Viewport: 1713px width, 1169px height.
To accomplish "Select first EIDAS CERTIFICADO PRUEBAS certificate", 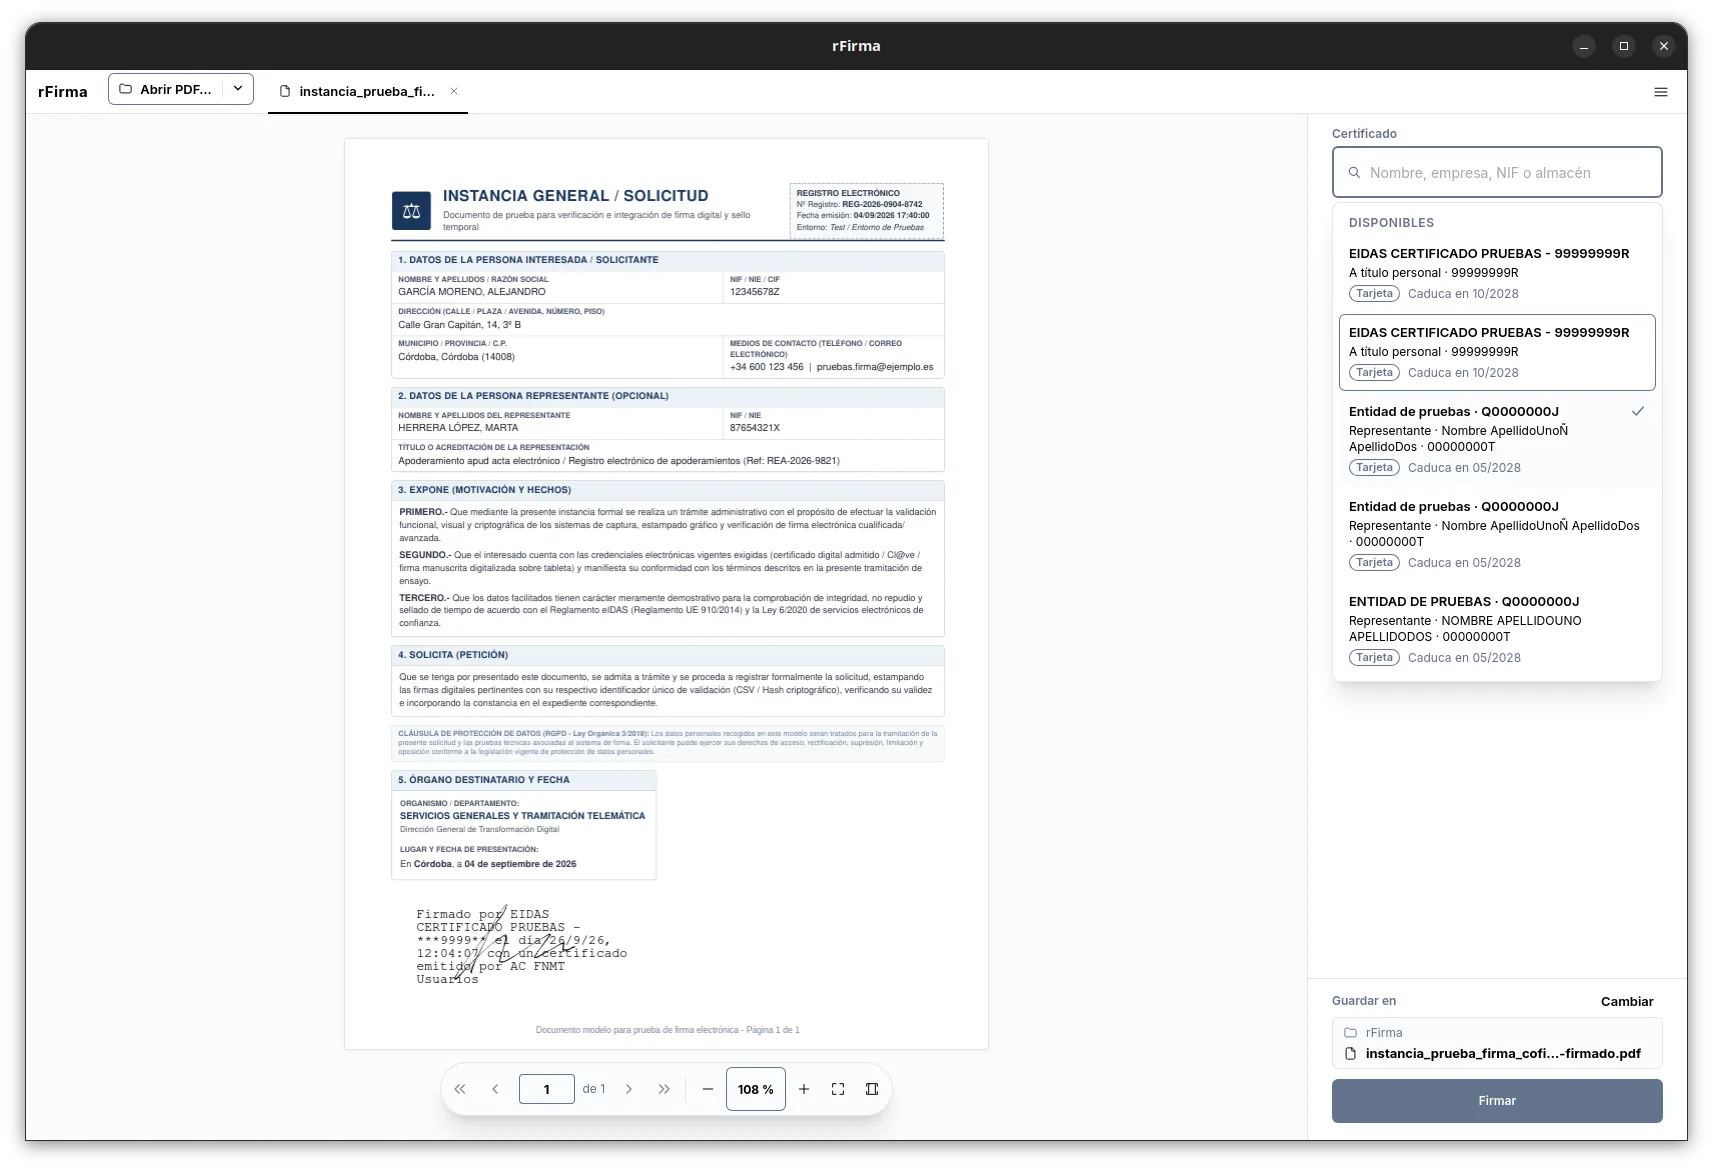I will coord(1497,273).
